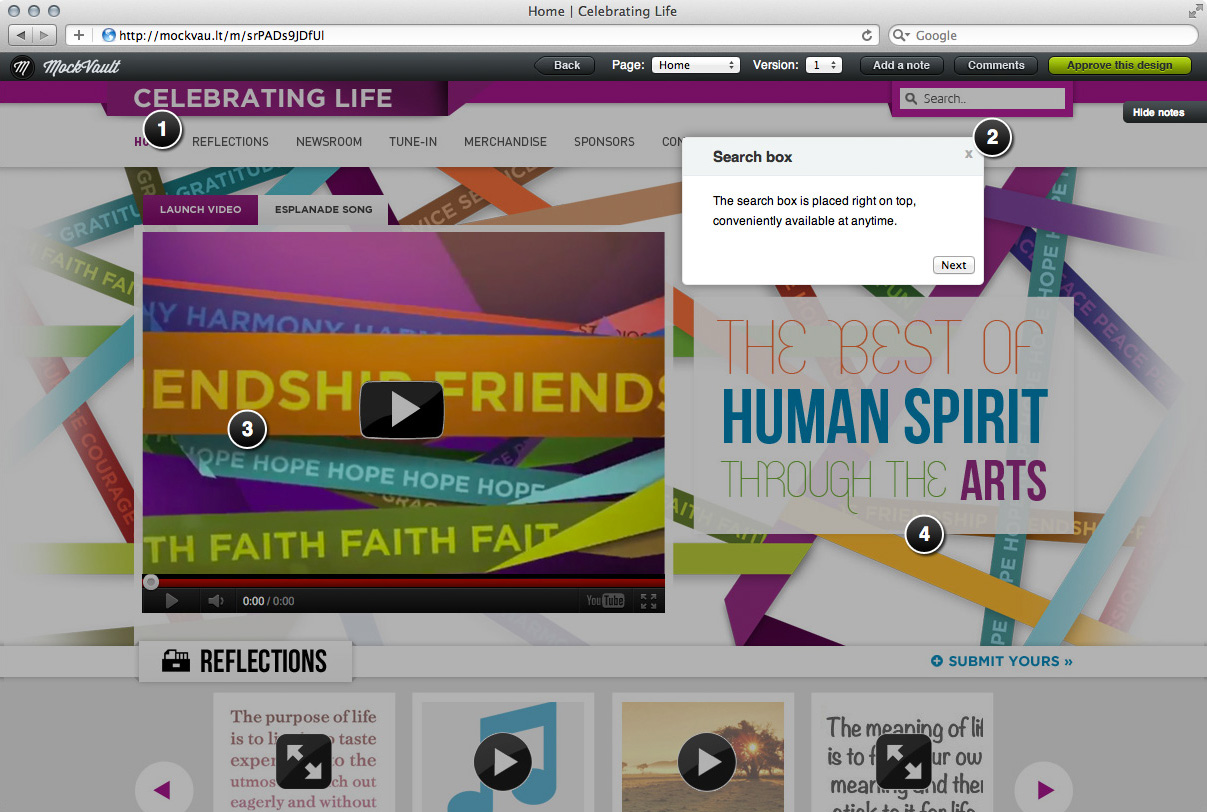
Task: Open the Tune-In nav item
Action: point(413,142)
